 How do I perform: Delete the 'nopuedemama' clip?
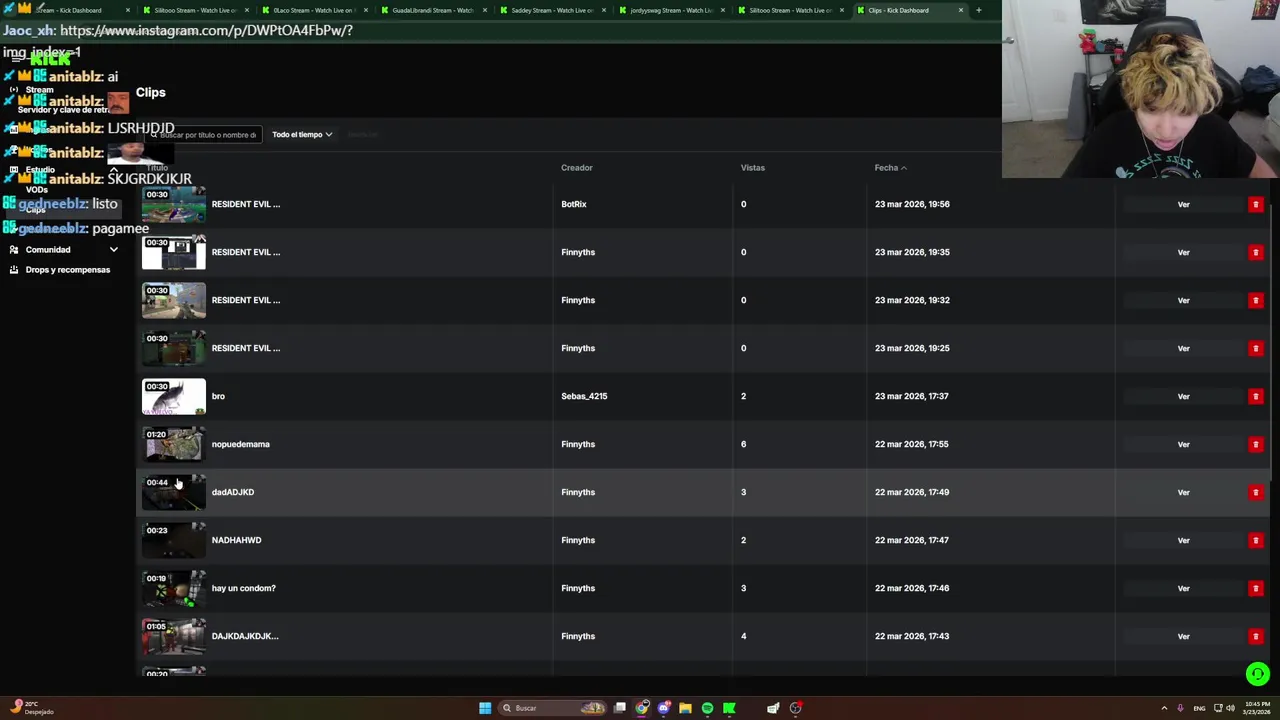(x=1255, y=444)
